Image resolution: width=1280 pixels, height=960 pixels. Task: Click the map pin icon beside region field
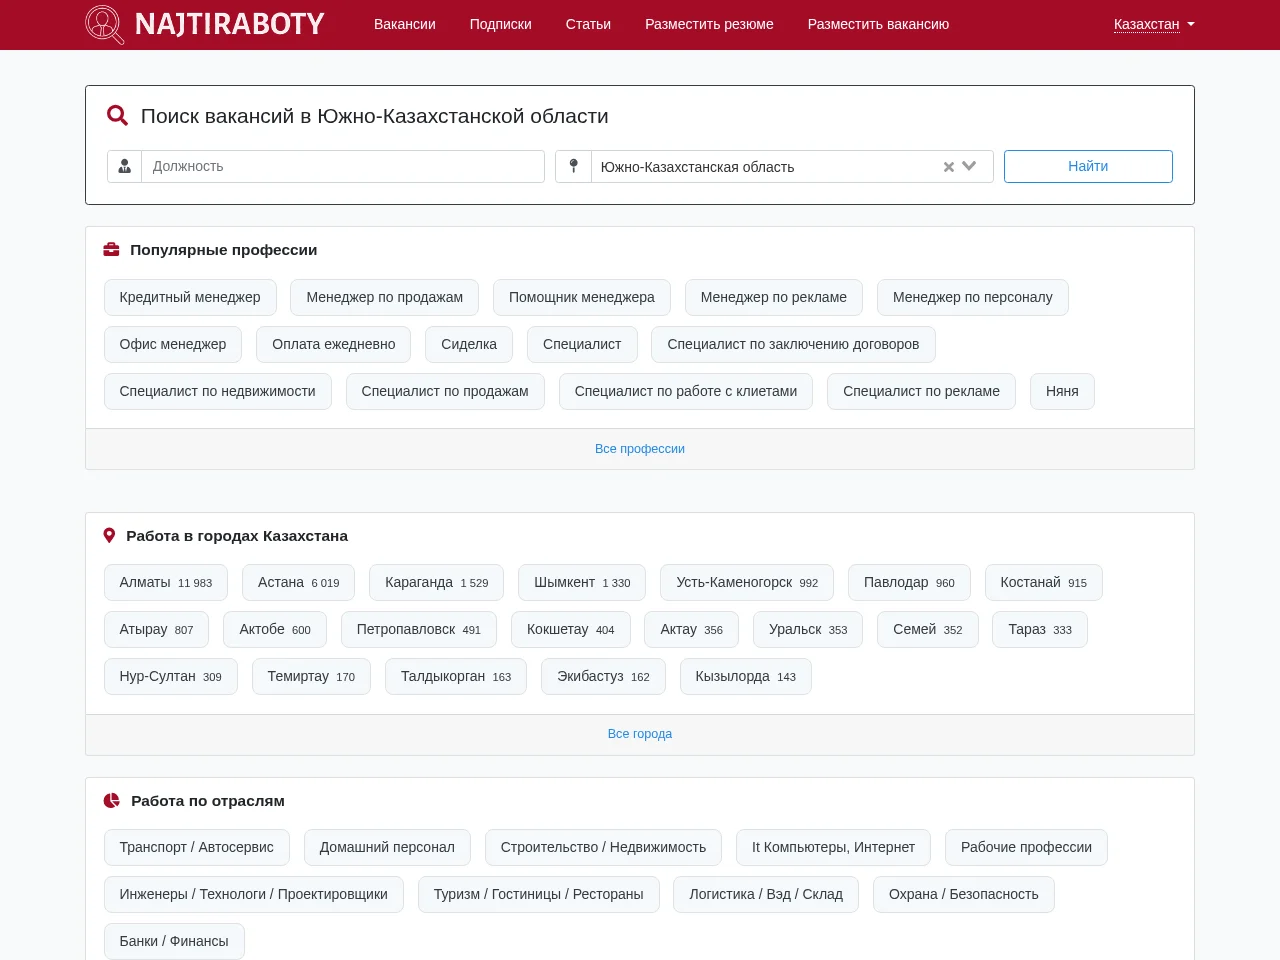point(573,166)
